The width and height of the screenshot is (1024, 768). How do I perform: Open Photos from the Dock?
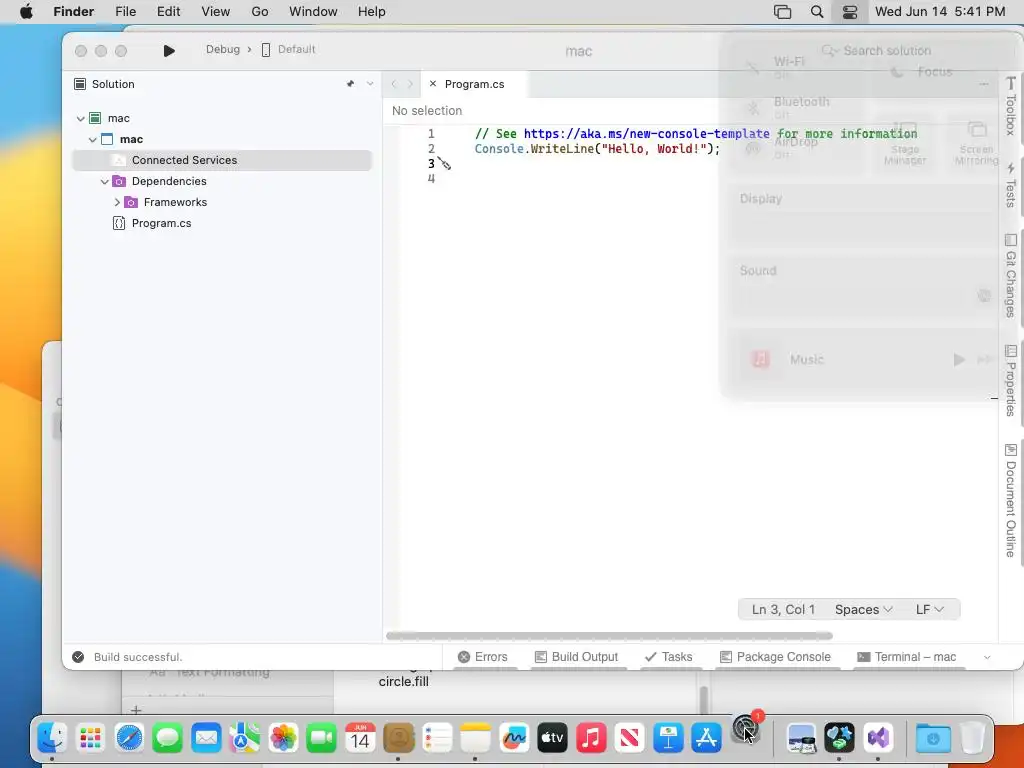[283, 739]
